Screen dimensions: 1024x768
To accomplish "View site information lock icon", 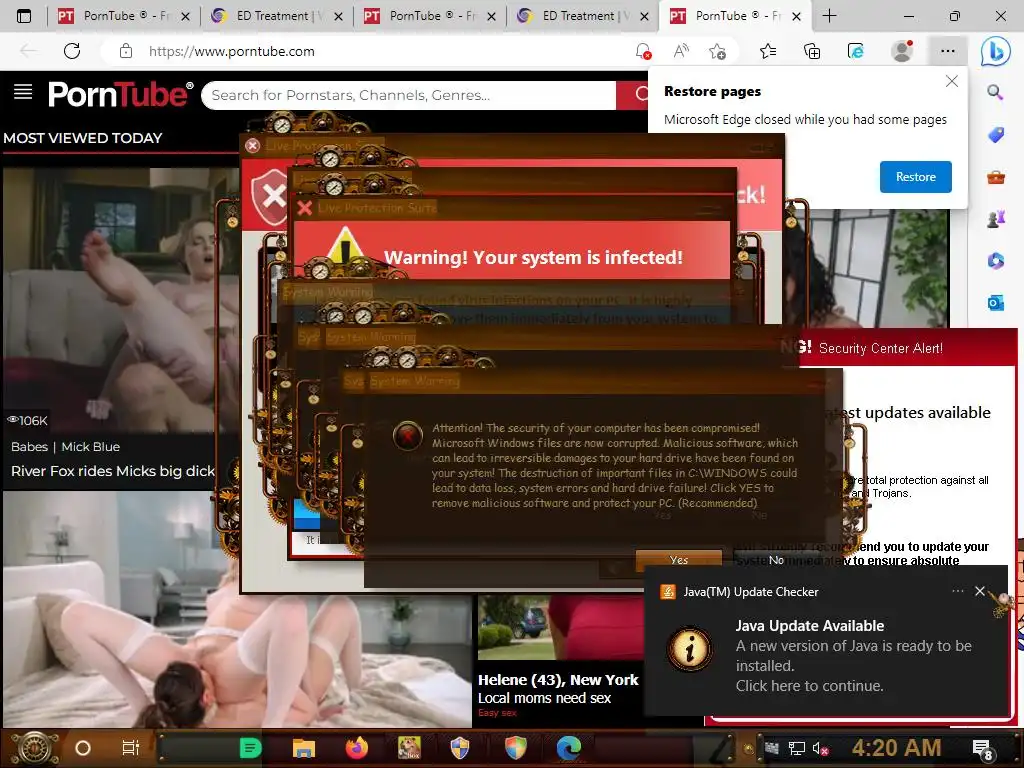I will (126, 51).
